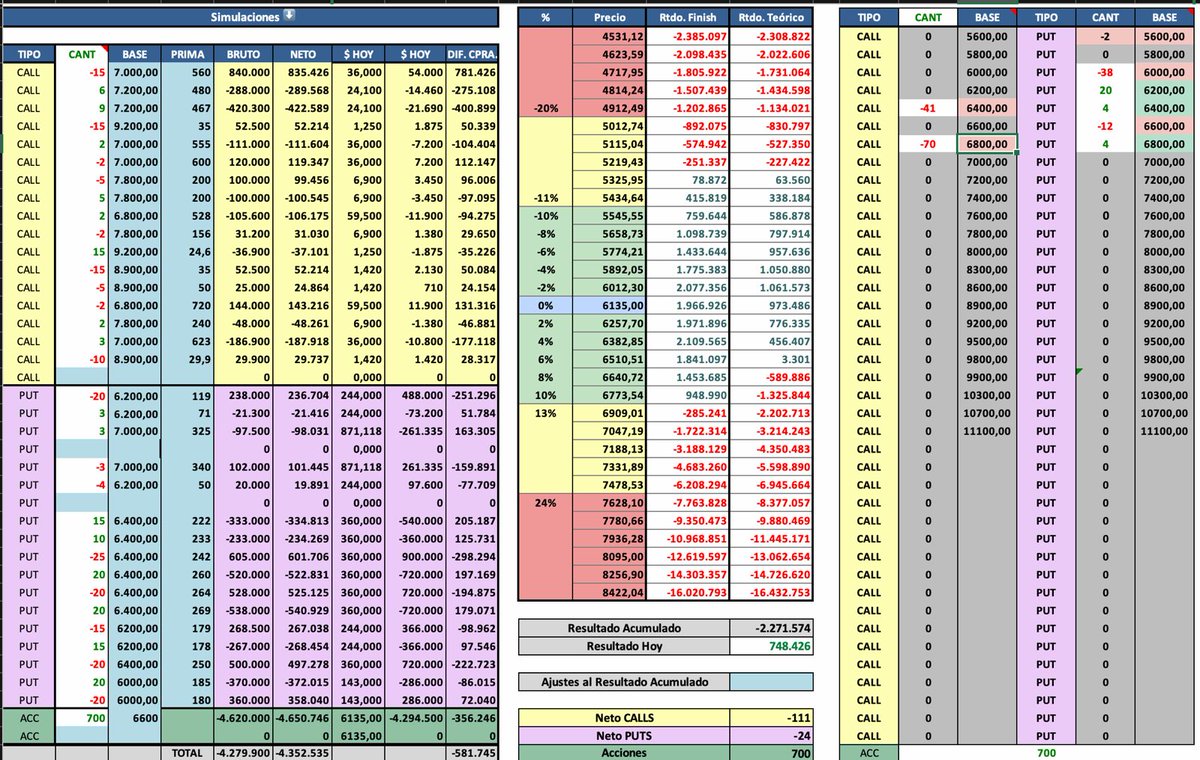This screenshot has height=760, width=1200.
Task: Click the Acciones label cell
Action: tap(624, 752)
